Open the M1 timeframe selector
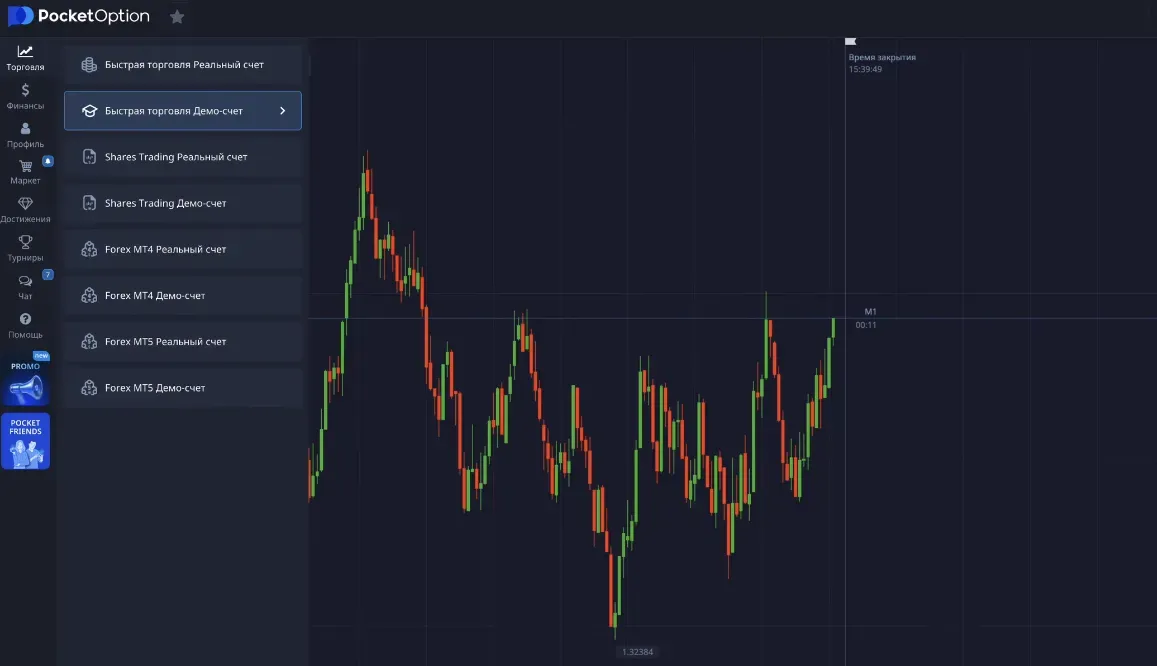 (868, 310)
